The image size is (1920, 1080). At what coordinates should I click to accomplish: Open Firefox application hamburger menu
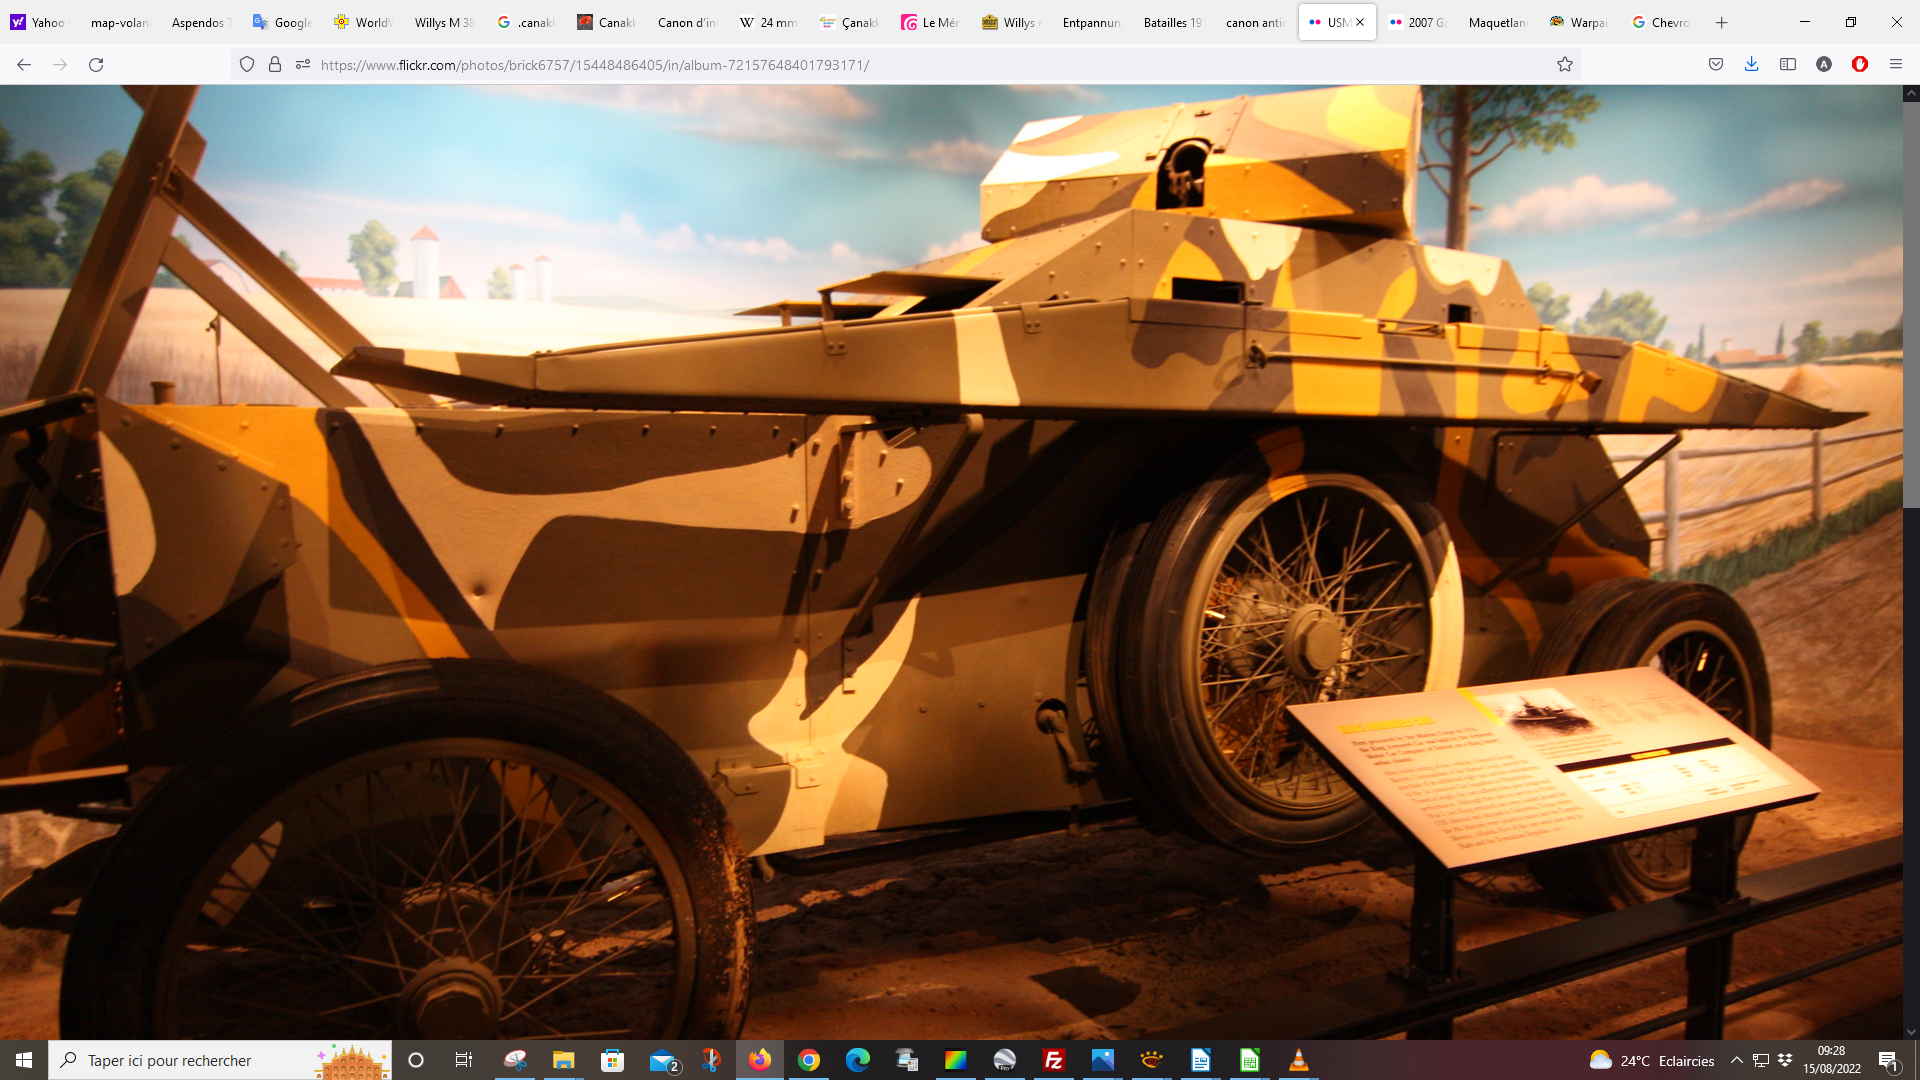(1896, 65)
